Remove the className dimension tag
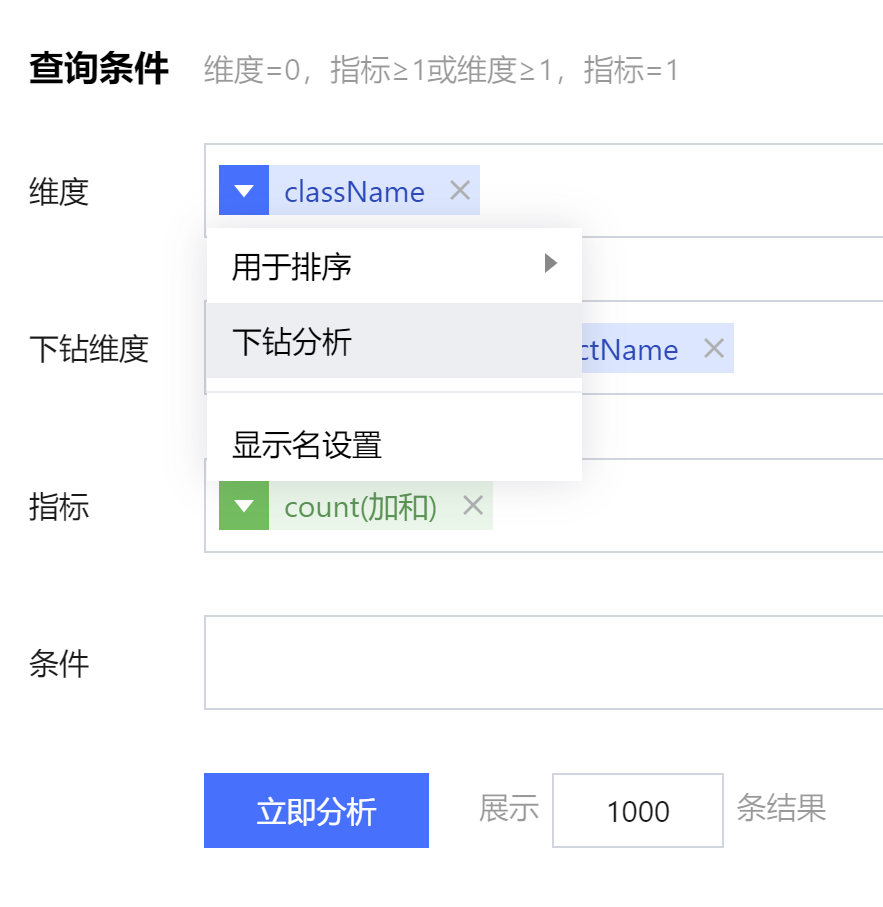The image size is (883, 907). pyautogui.click(x=460, y=191)
